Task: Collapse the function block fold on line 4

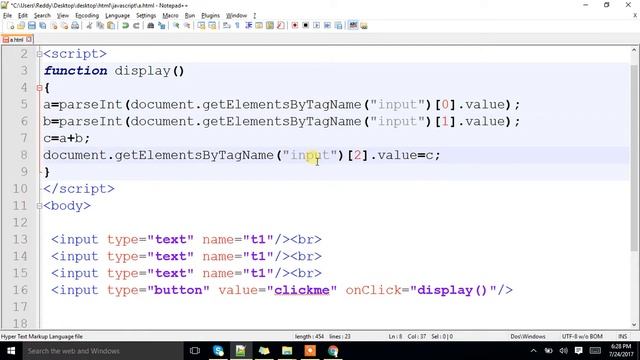Action: coord(39,88)
